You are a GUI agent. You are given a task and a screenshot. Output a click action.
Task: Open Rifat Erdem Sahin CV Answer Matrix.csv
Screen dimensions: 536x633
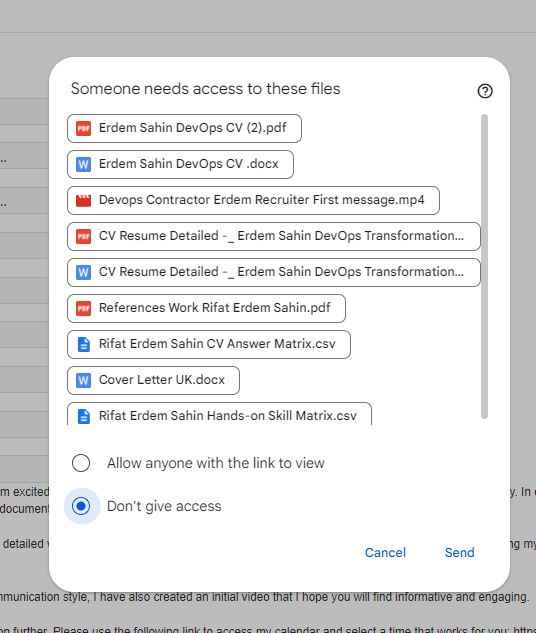[x=209, y=344]
